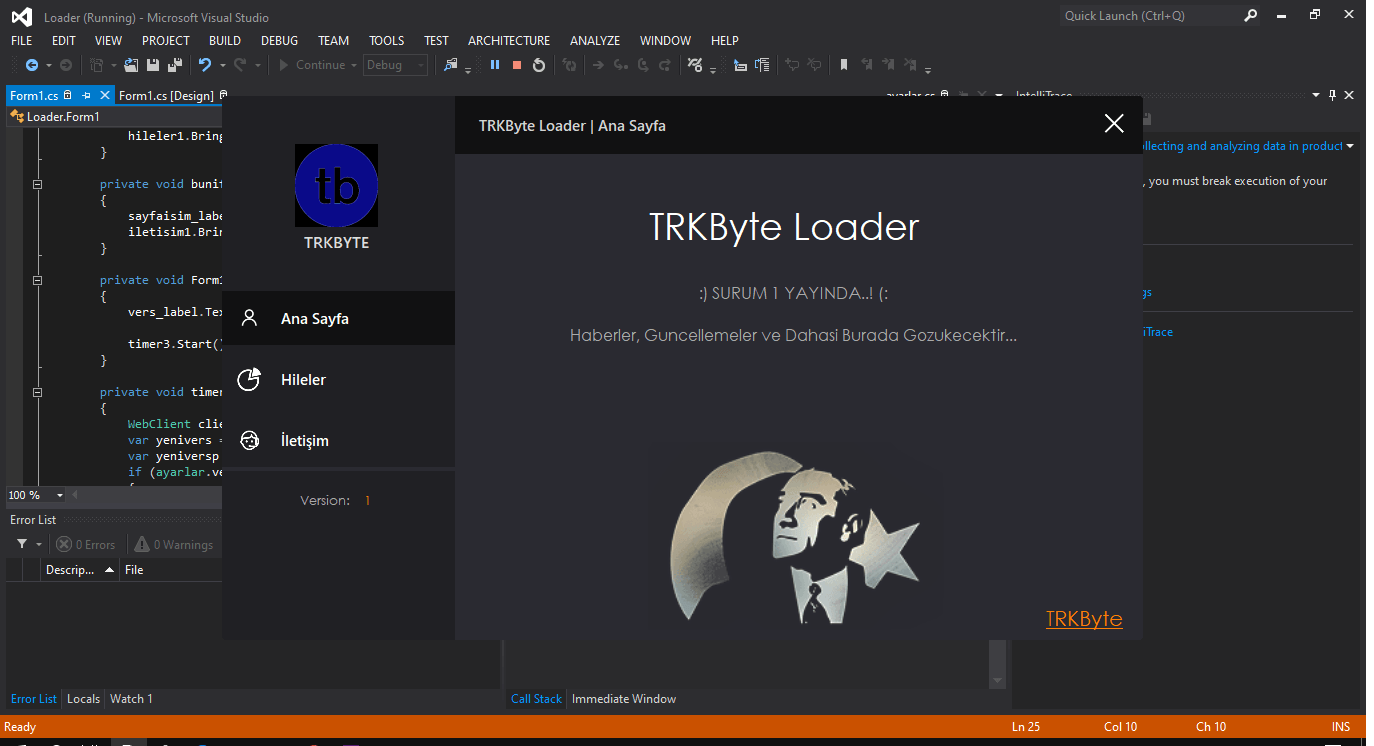1374x746 pixels.
Task: Open the PROJECT menu
Action: click(166, 41)
